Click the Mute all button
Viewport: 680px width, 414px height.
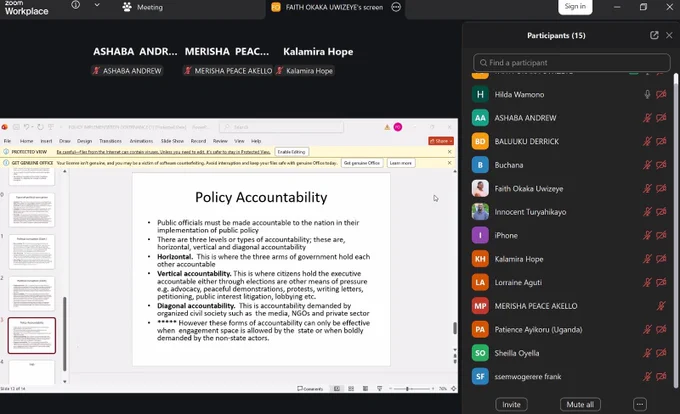(x=580, y=404)
